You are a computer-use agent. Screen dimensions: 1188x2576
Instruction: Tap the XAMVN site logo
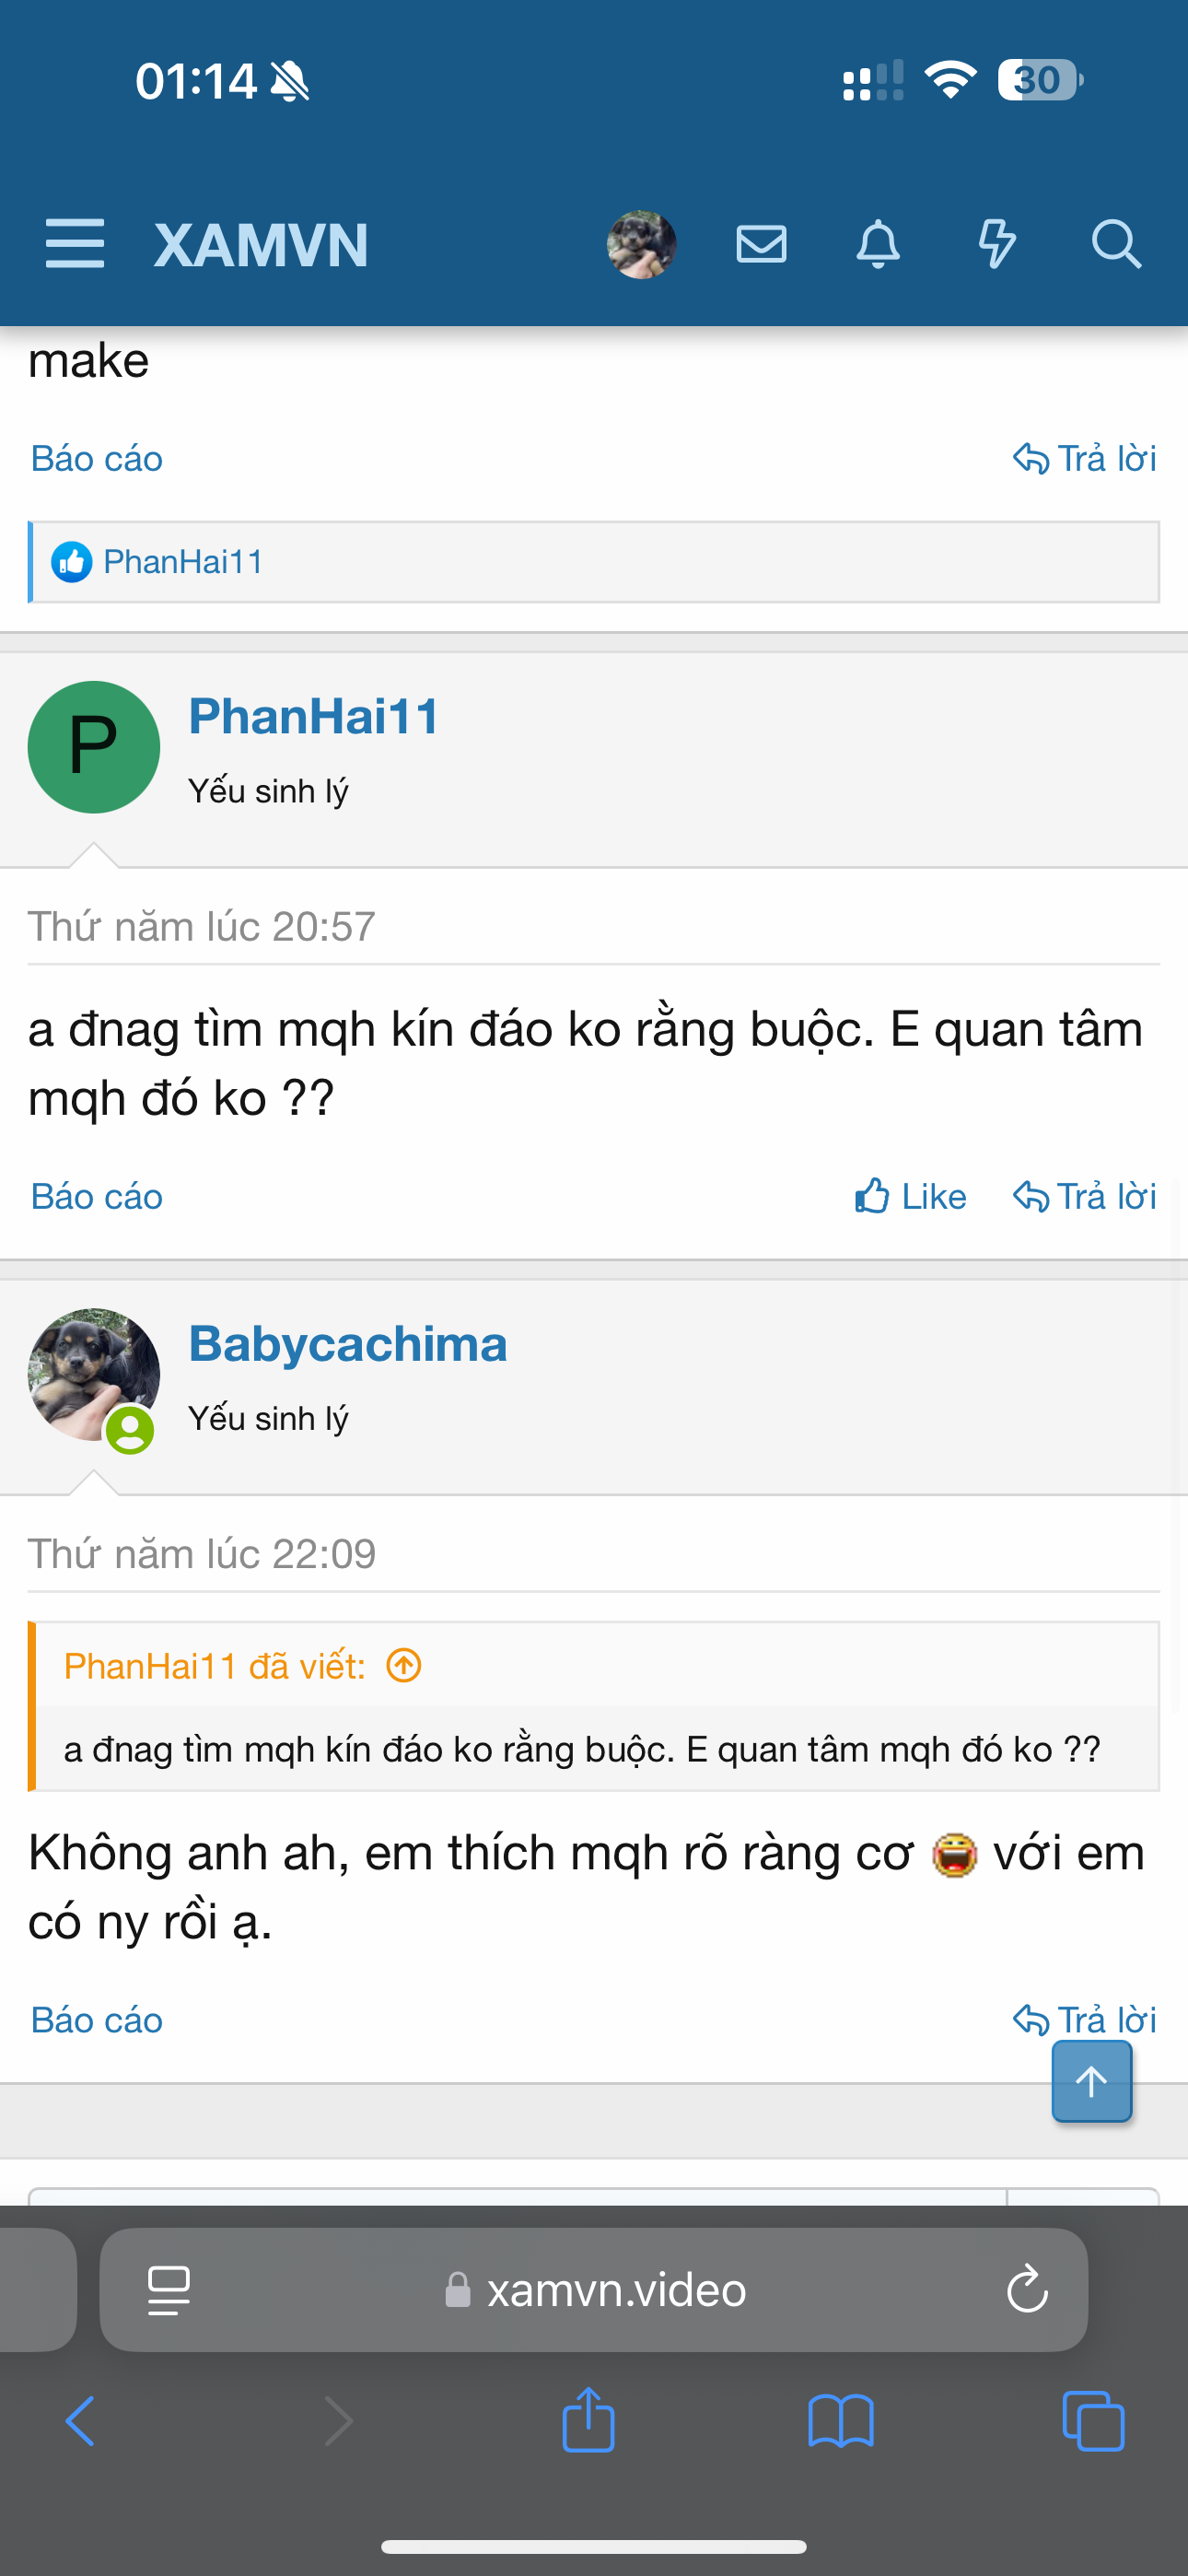(x=261, y=245)
